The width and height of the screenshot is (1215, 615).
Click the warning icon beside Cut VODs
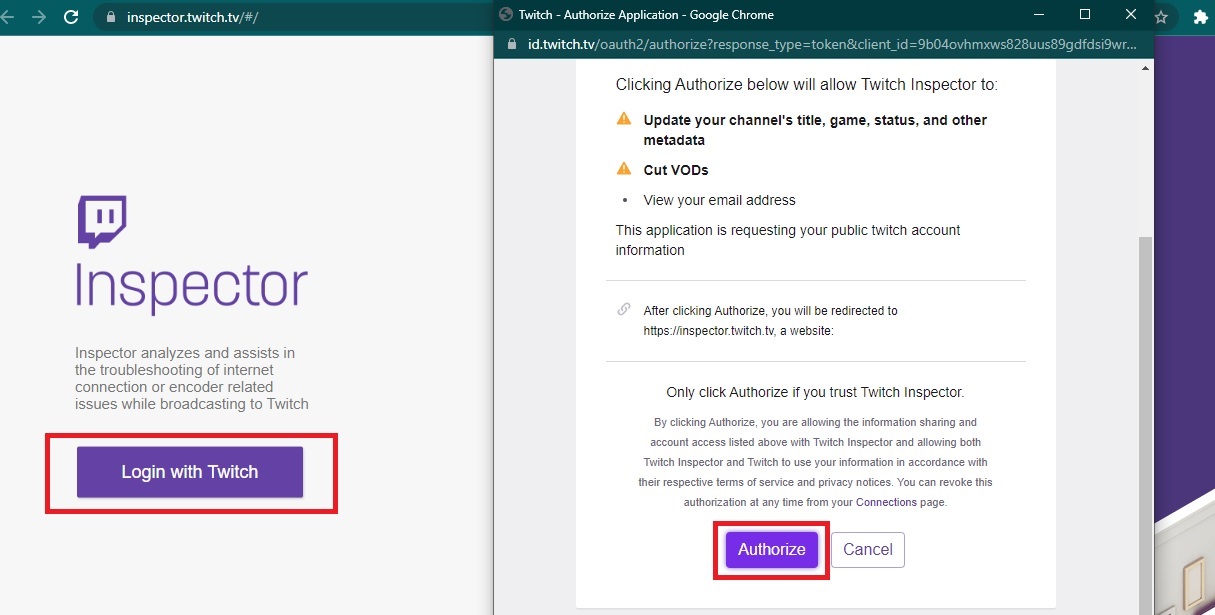pos(624,168)
